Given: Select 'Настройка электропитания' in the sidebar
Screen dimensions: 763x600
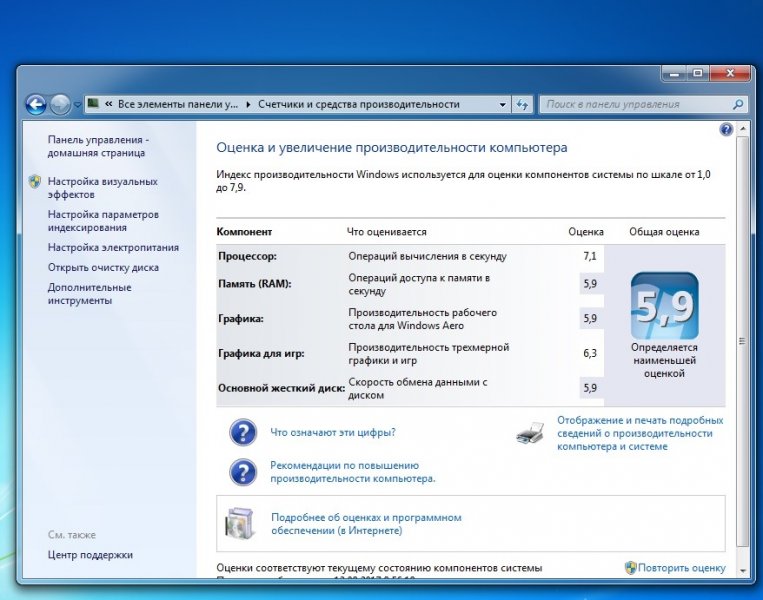Looking at the screenshot, I should tap(113, 247).
